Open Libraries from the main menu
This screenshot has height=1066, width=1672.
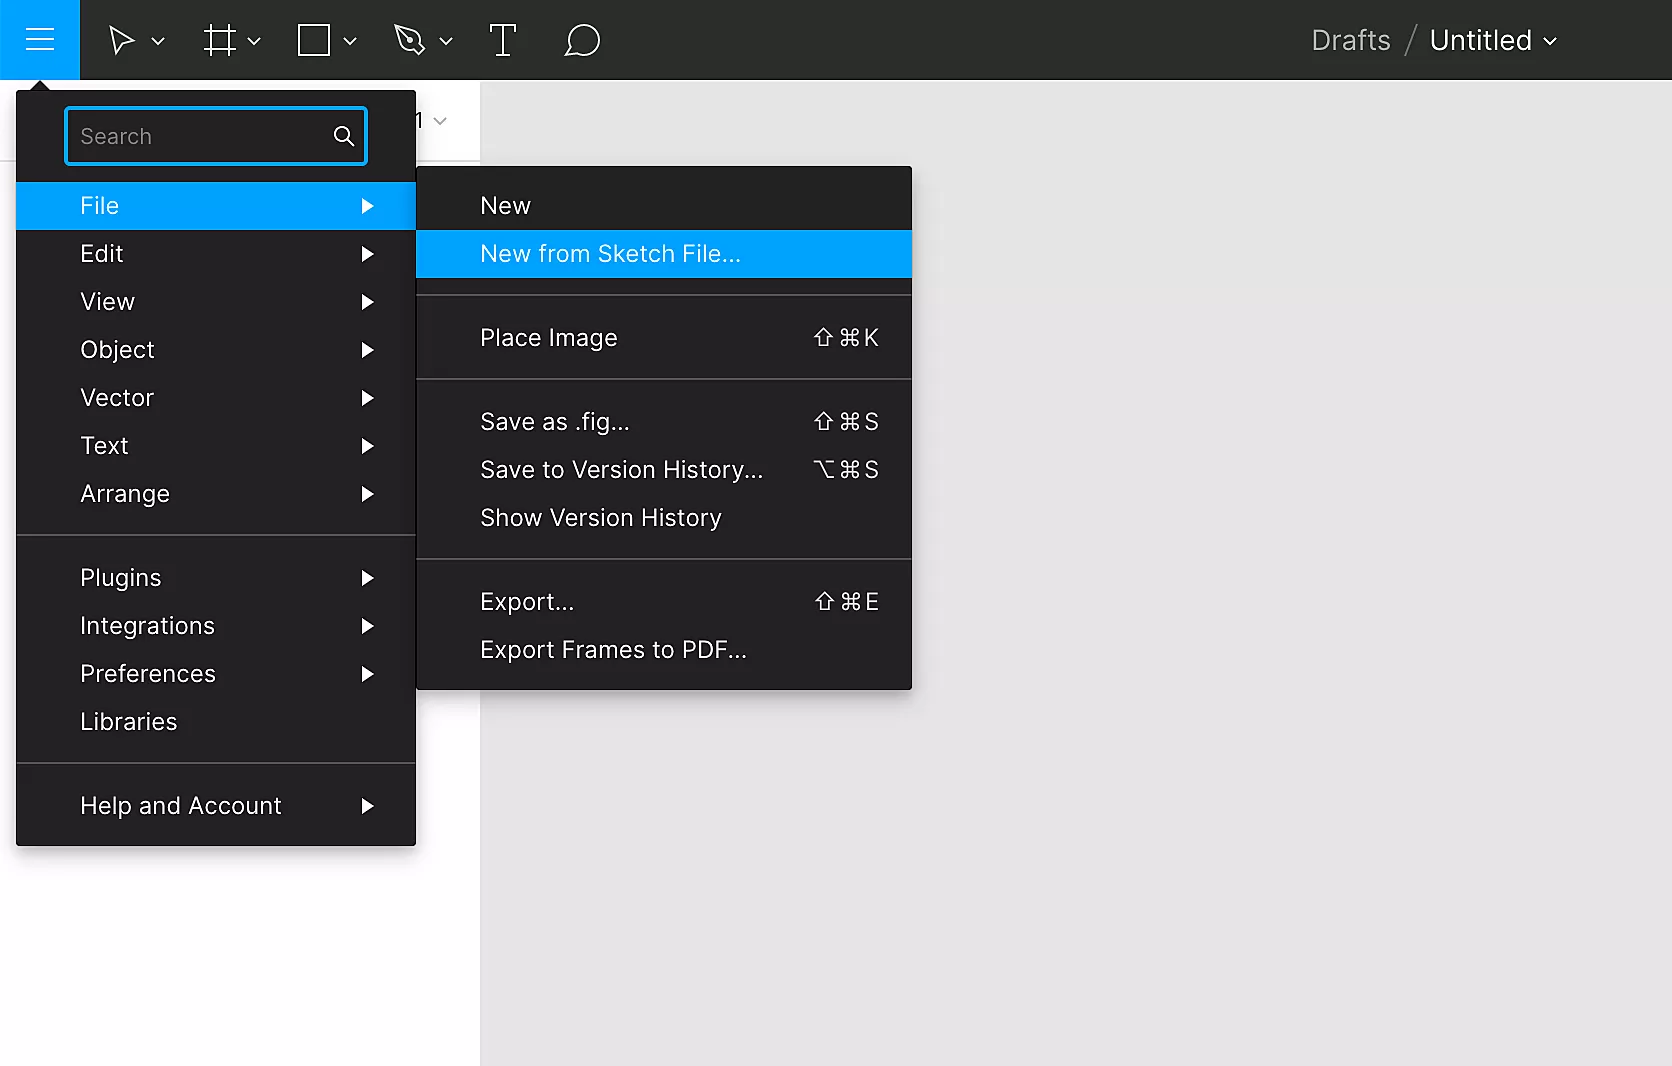[x=129, y=722]
